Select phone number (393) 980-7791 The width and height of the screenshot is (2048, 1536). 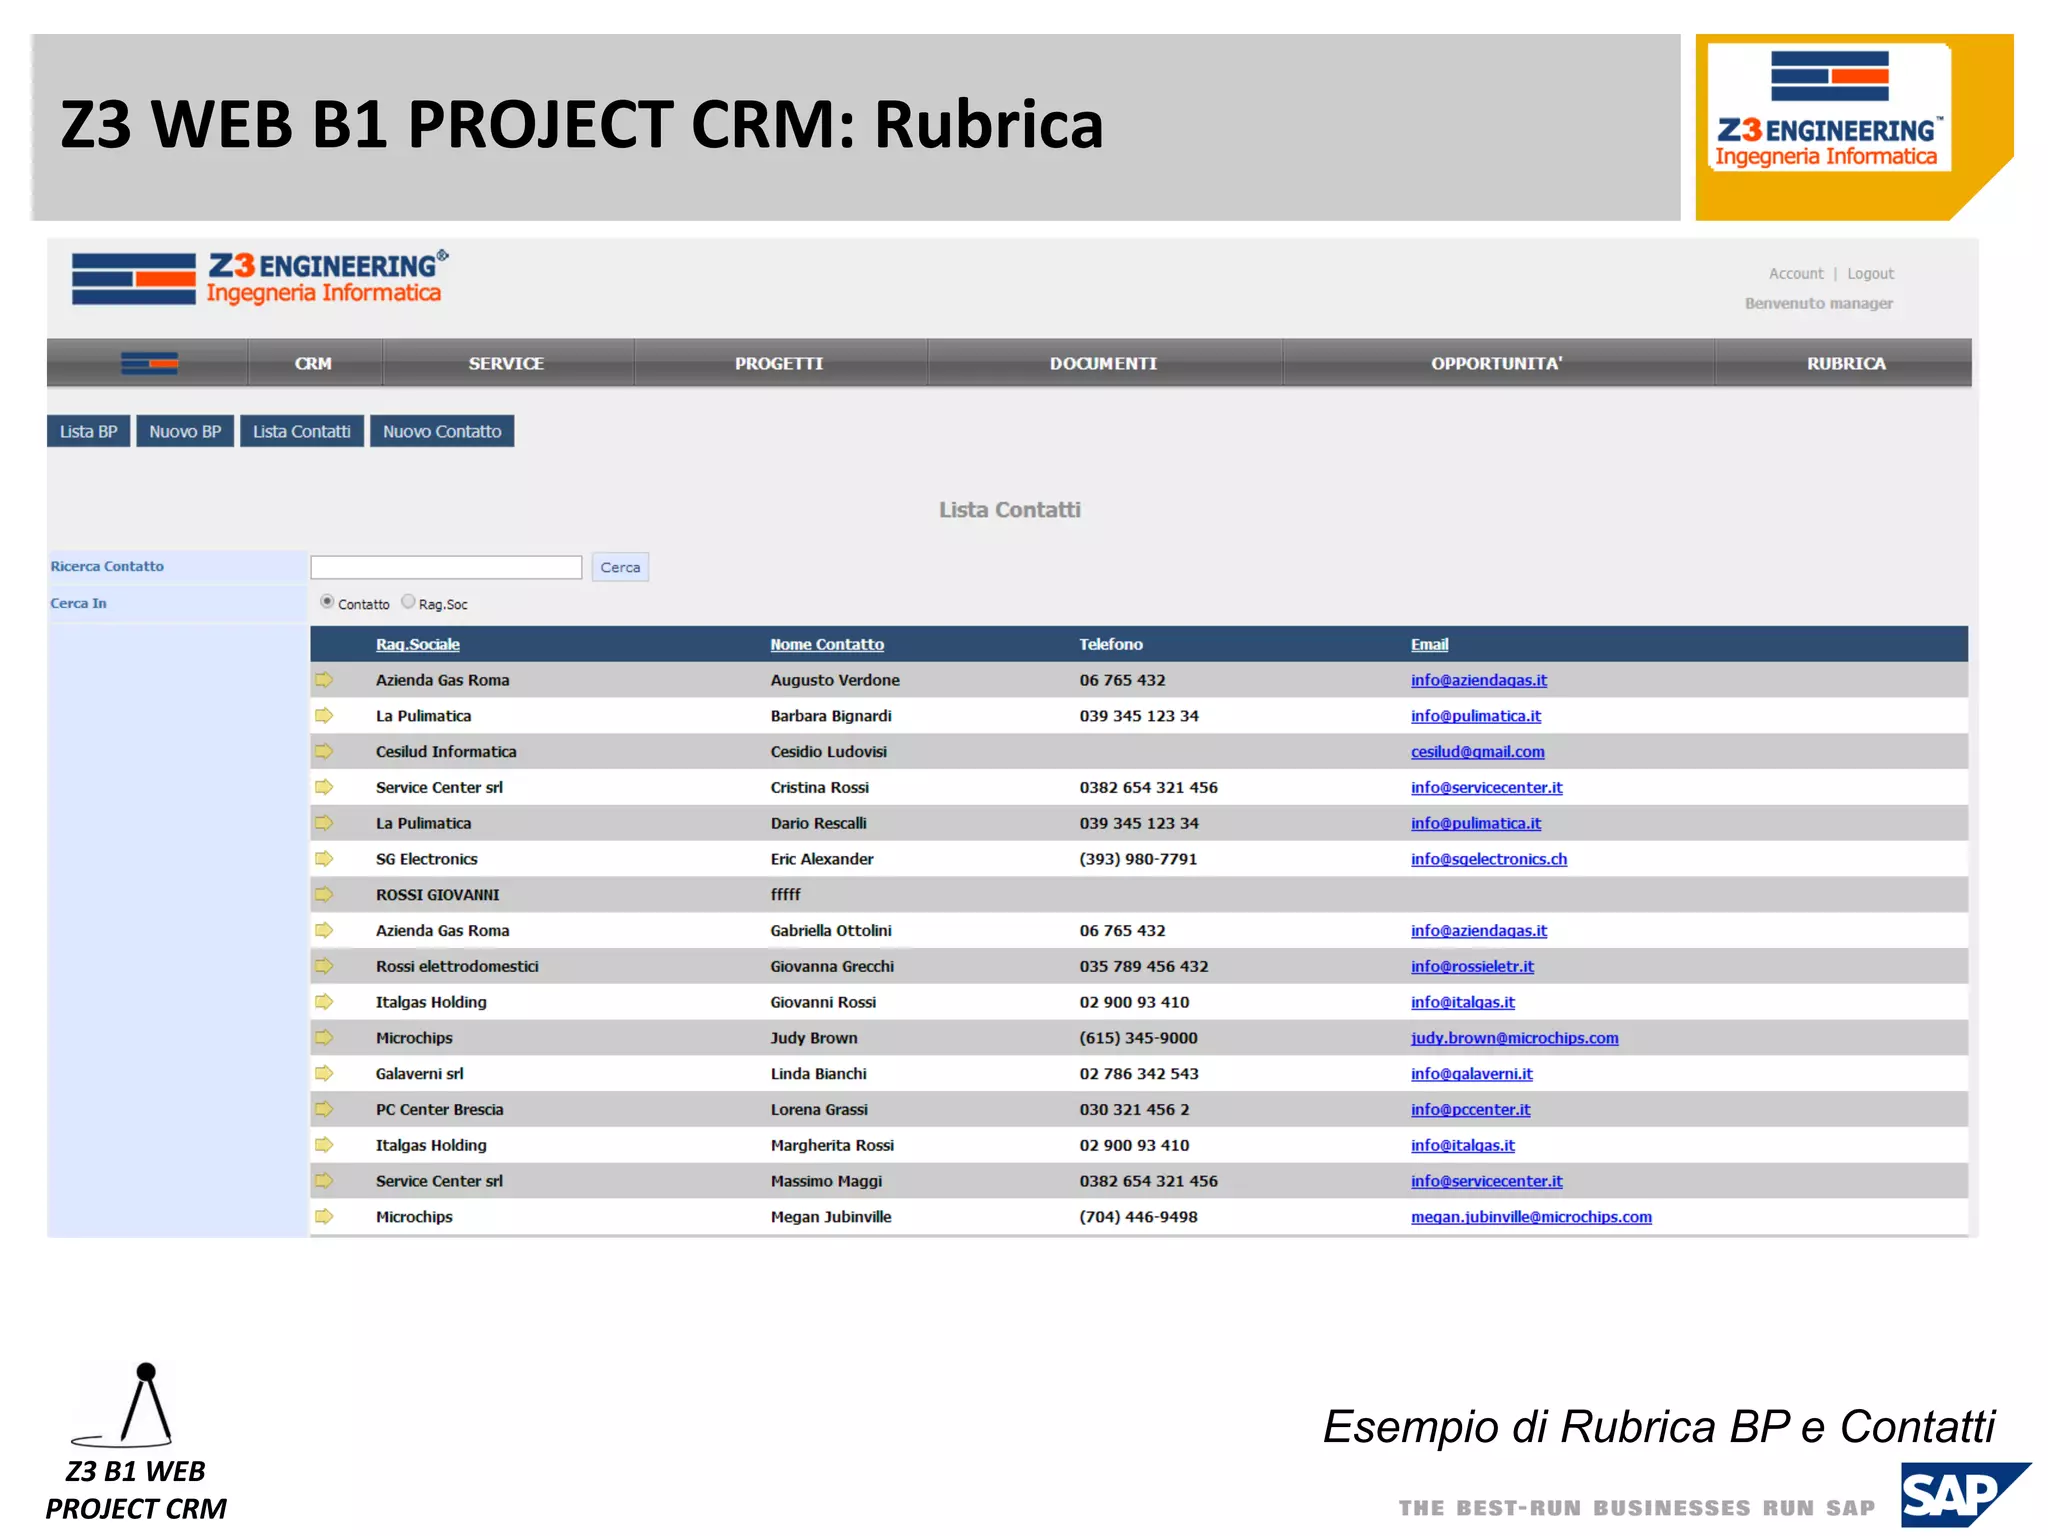click(1138, 859)
